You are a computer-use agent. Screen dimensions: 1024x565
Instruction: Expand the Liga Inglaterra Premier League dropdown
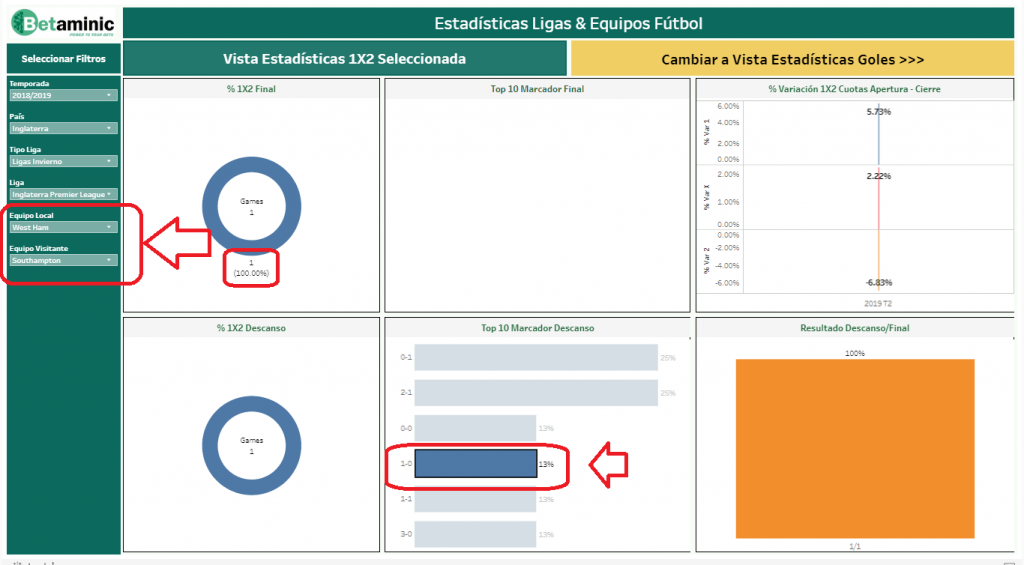pyautogui.click(x=63, y=194)
